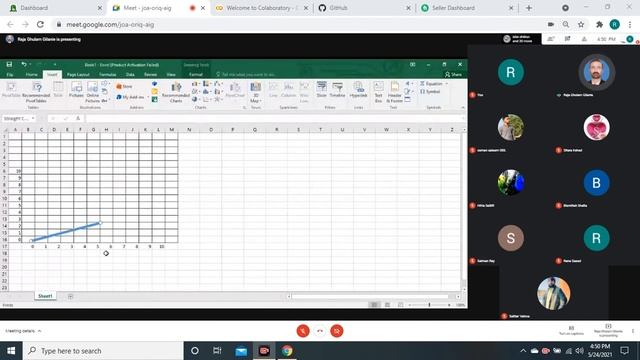Click the Windows taskbar search box
This screenshot has height=360, width=640.
[x=104, y=351]
